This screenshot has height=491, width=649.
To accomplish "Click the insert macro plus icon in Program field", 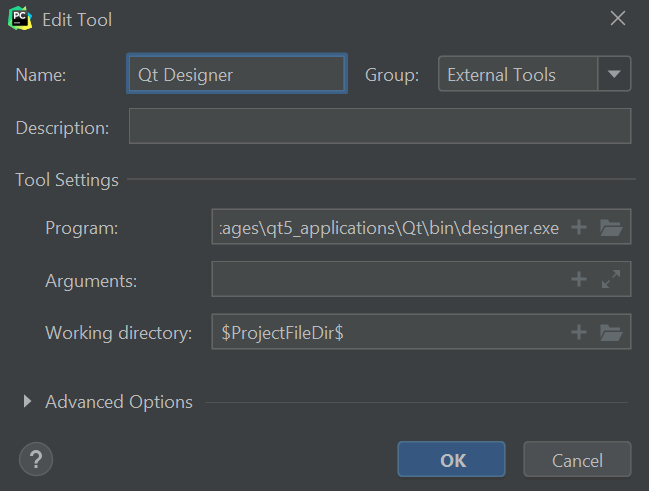I will [x=578, y=228].
